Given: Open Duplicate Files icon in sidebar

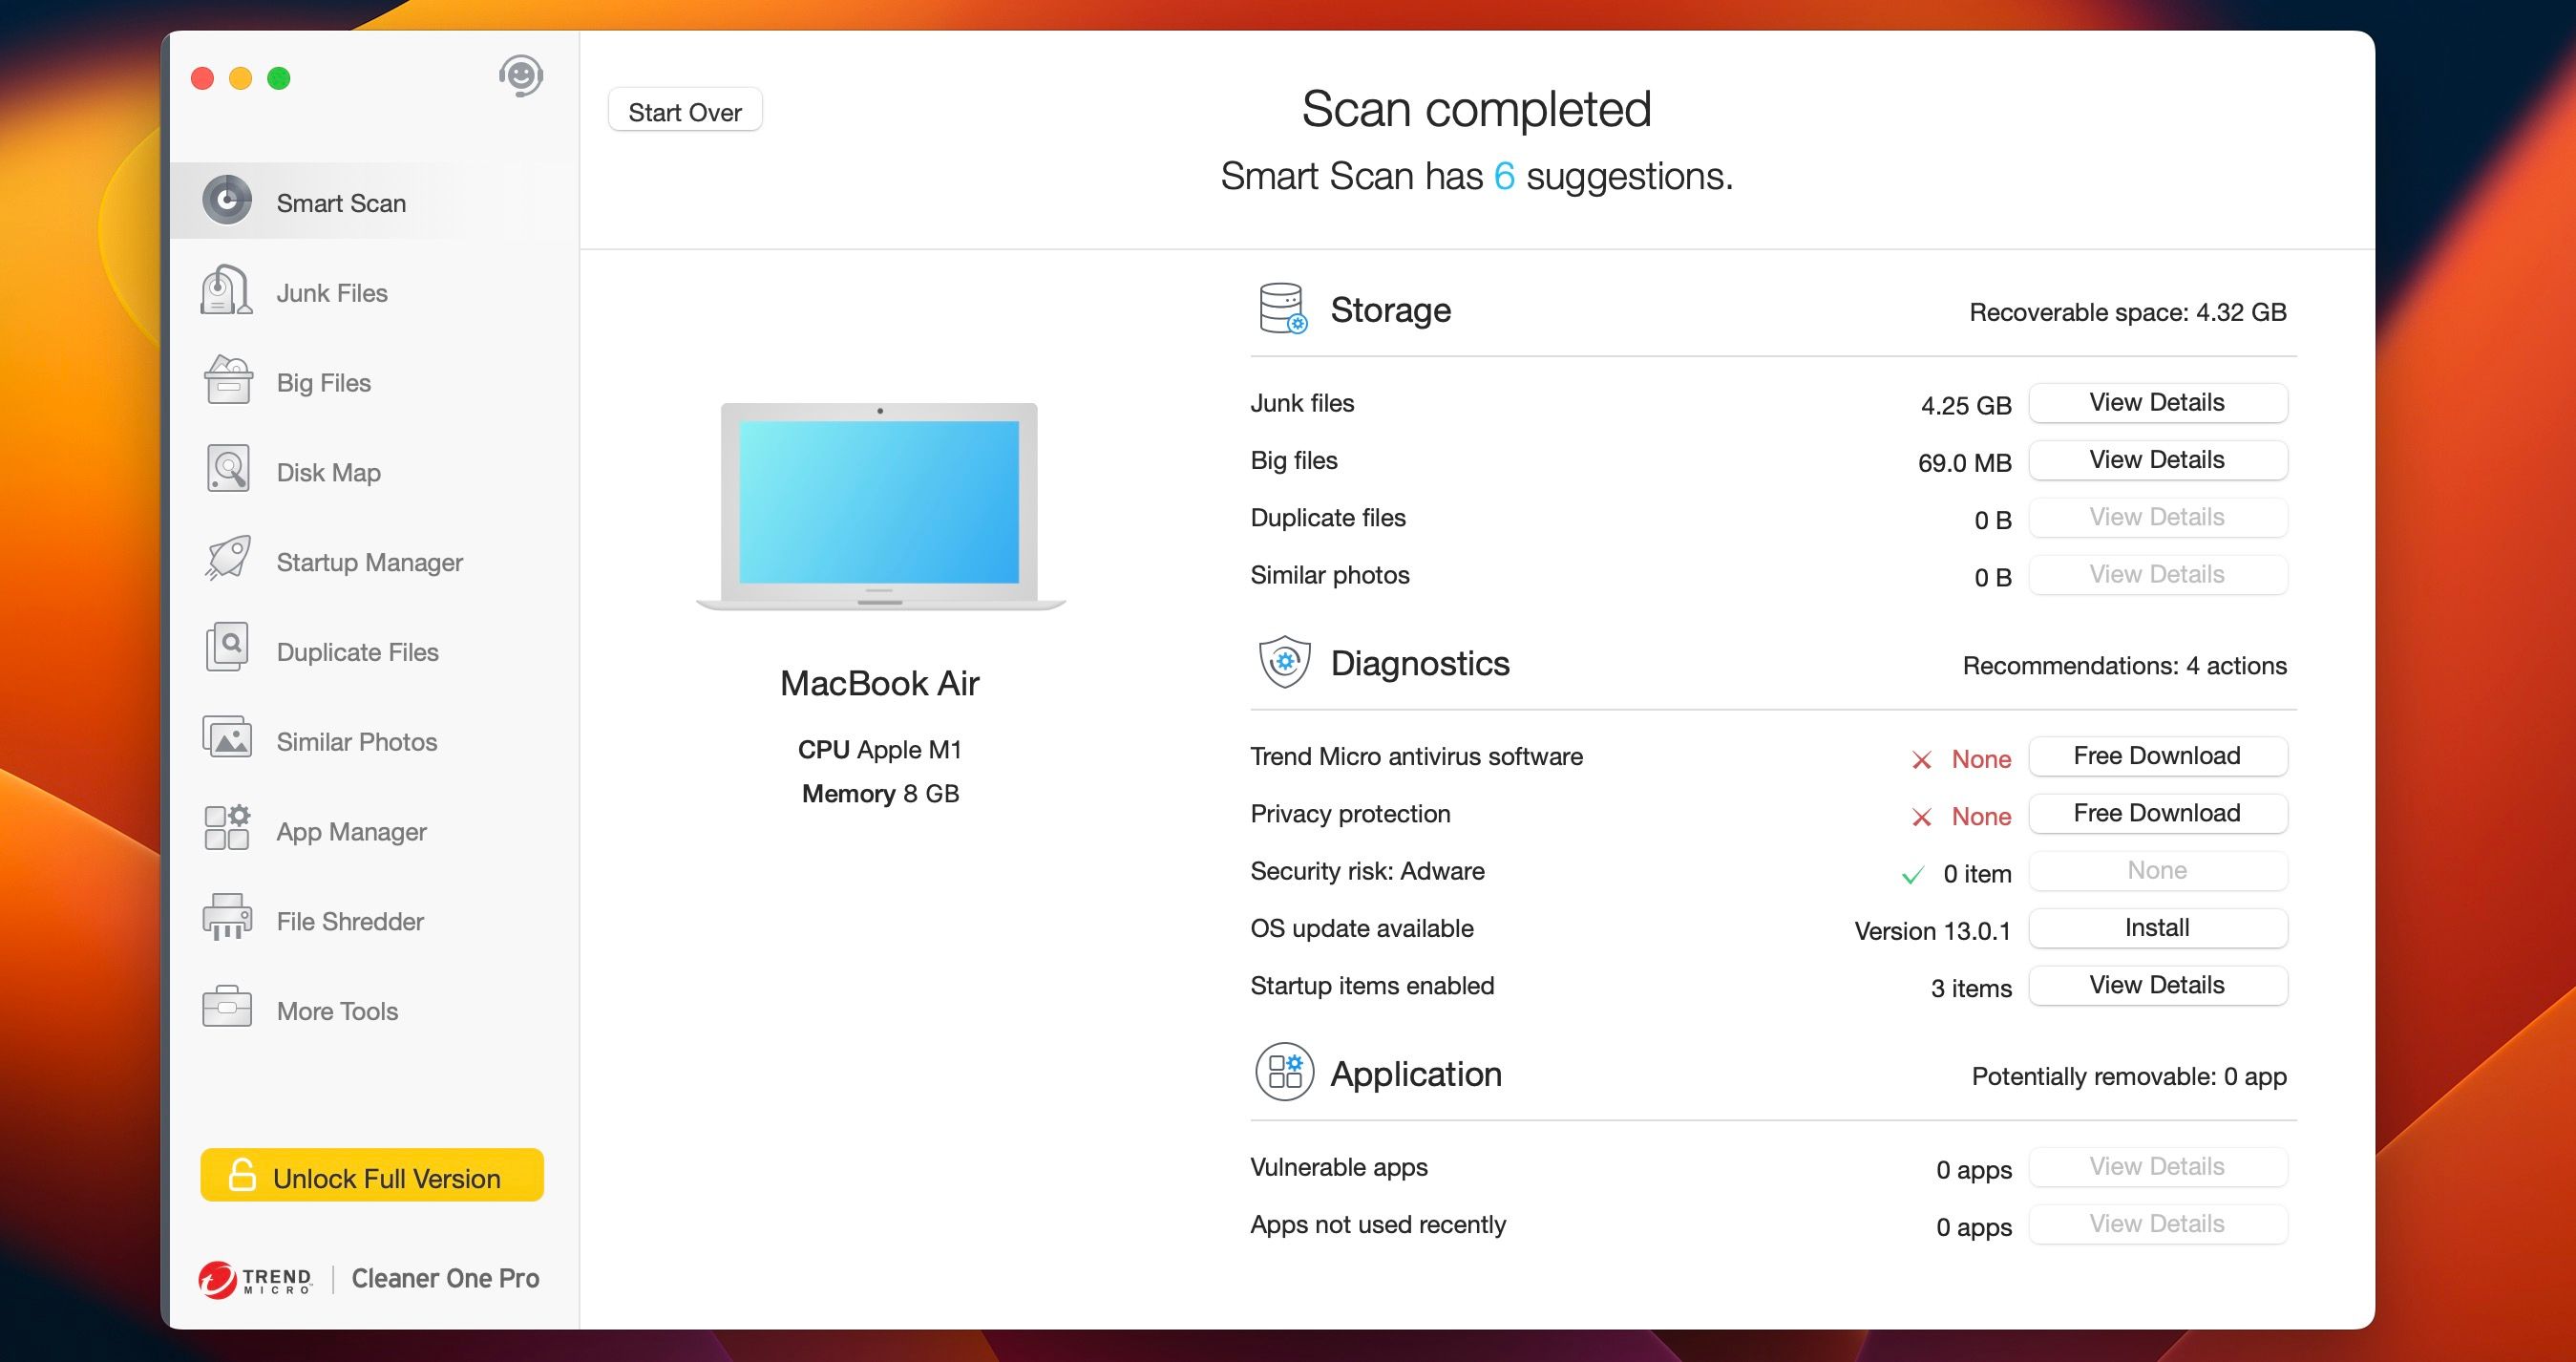Looking at the screenshot, I should [x=227, y=649].
